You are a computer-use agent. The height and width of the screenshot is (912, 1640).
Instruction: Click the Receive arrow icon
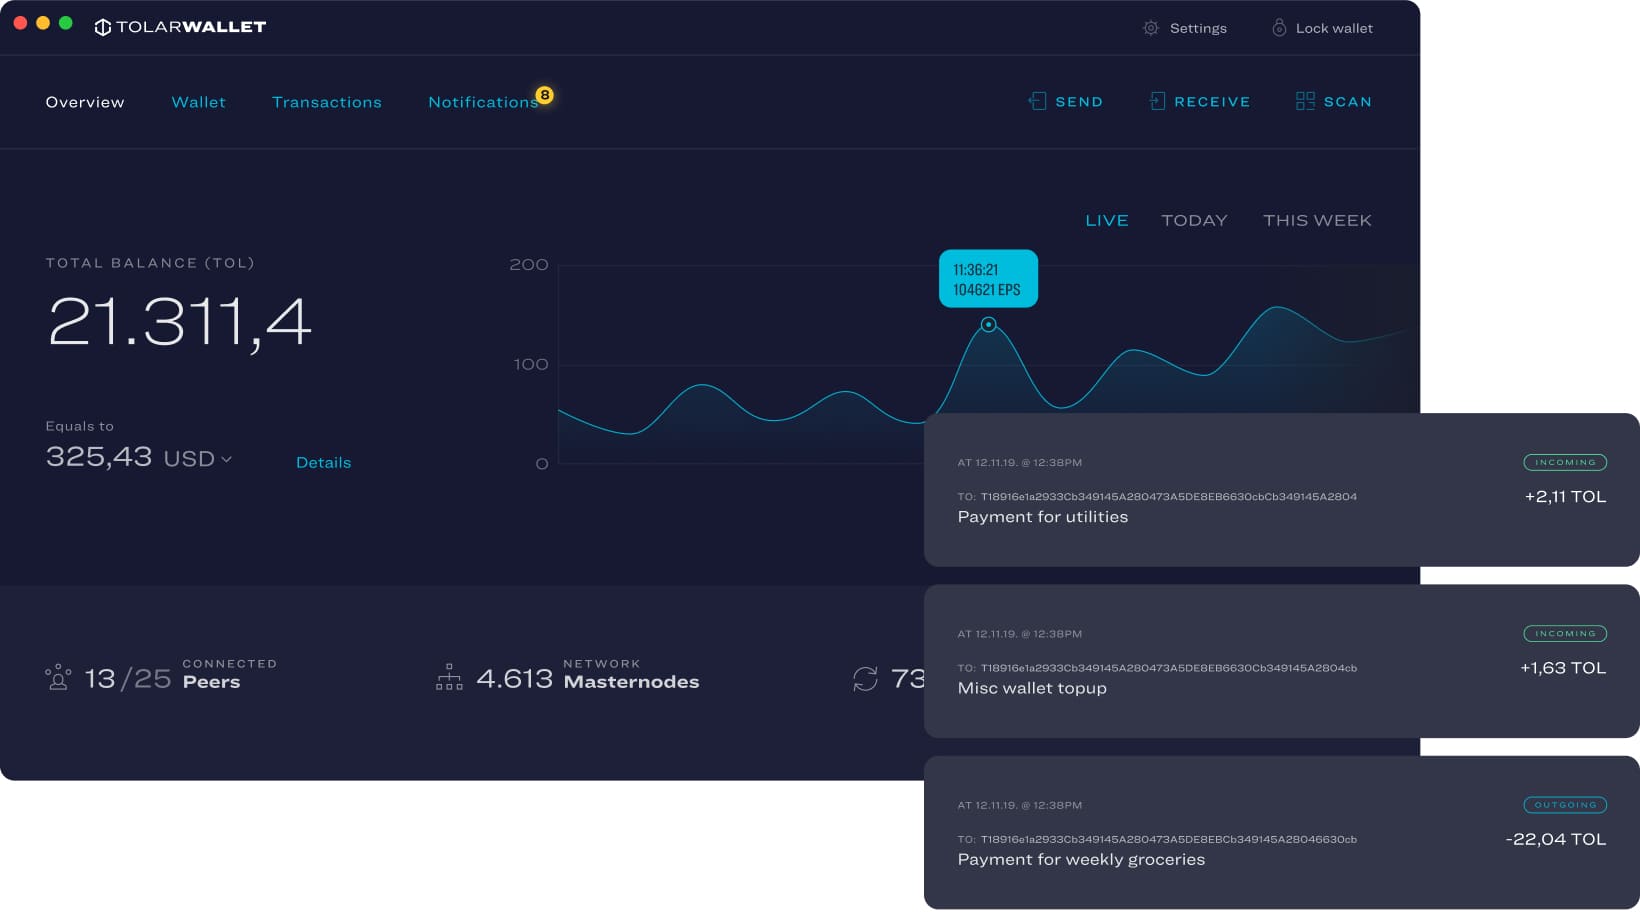pos(1157,101)
